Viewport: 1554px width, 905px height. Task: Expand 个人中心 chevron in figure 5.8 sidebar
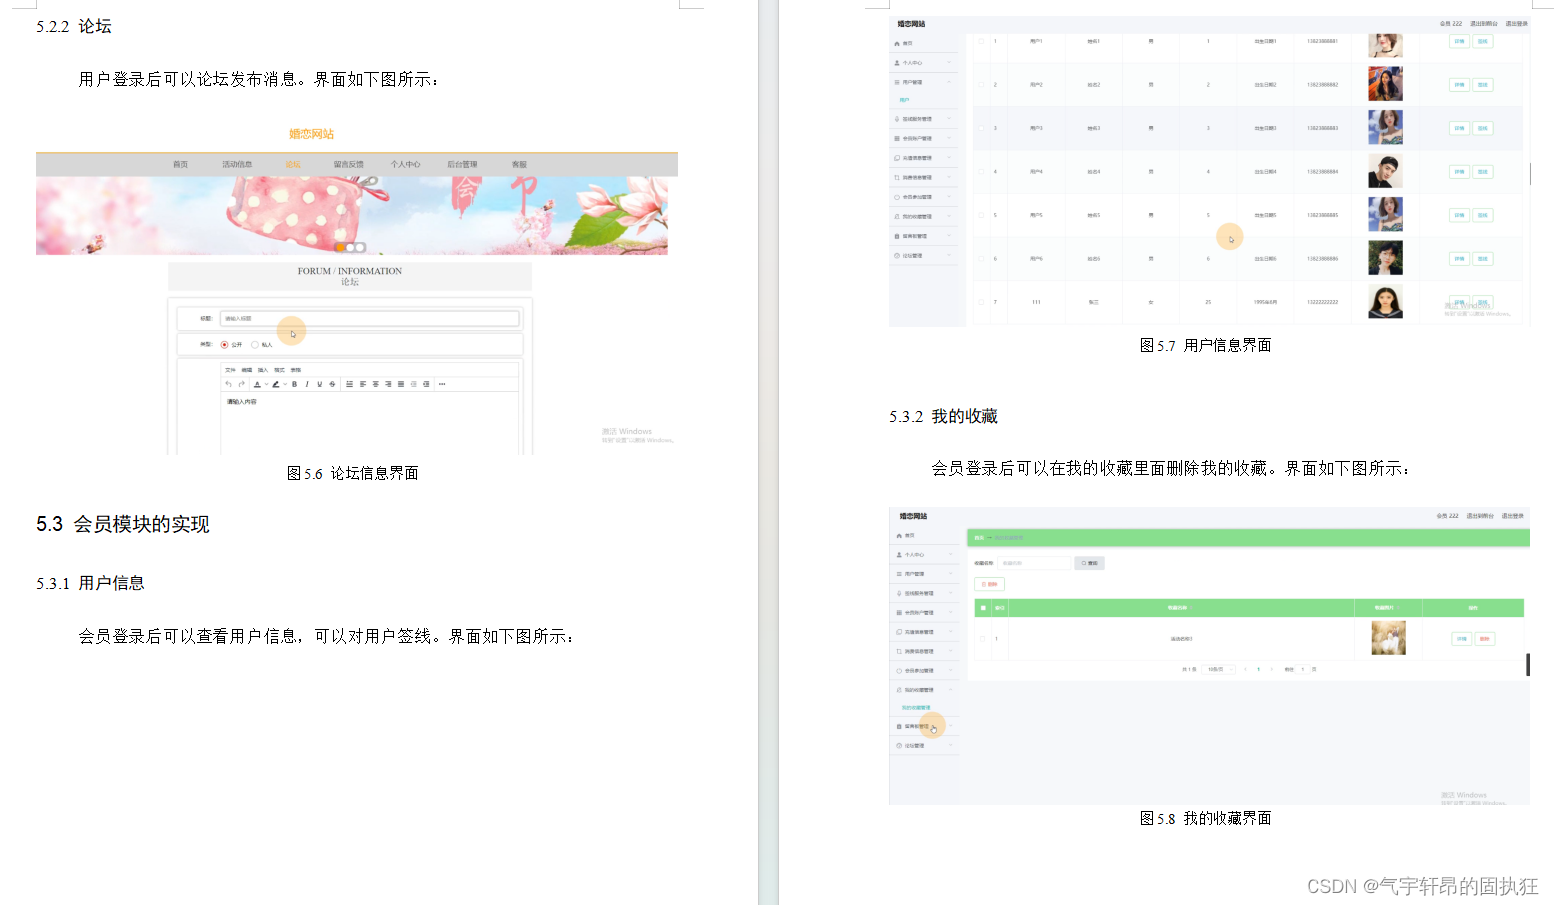[x=951, y=555]
